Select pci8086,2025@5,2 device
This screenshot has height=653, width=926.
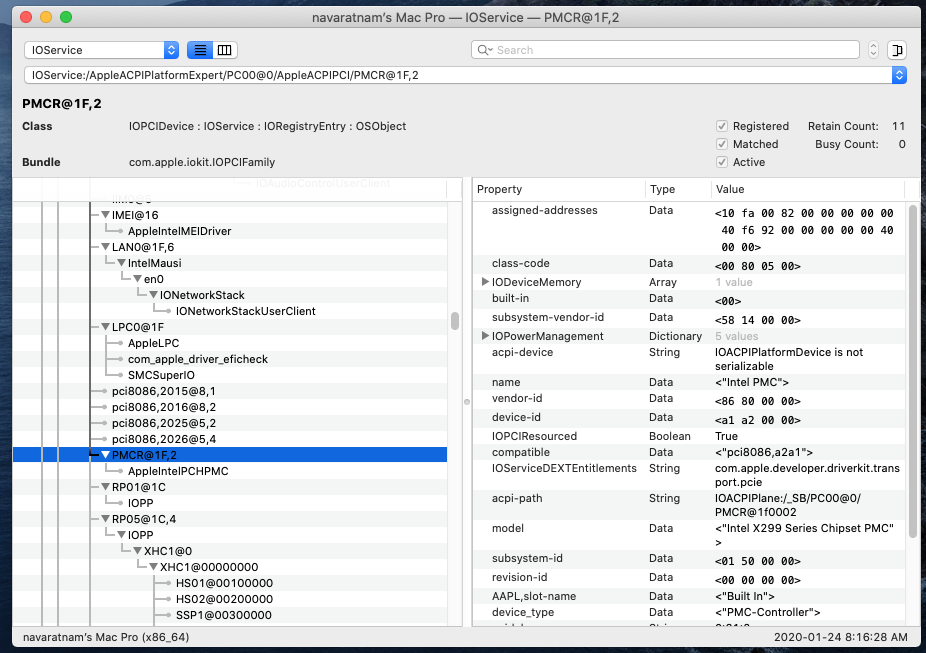164,423
